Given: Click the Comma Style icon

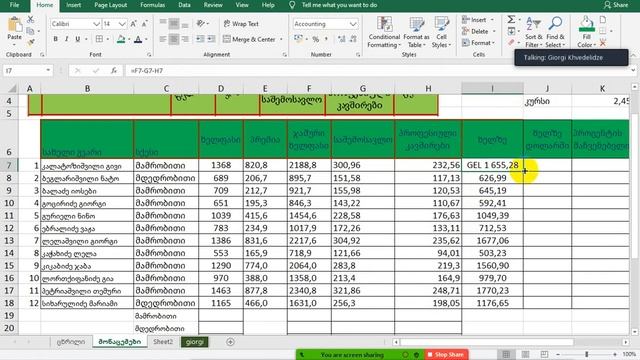Looking at the screenshot, I should 326,39.
